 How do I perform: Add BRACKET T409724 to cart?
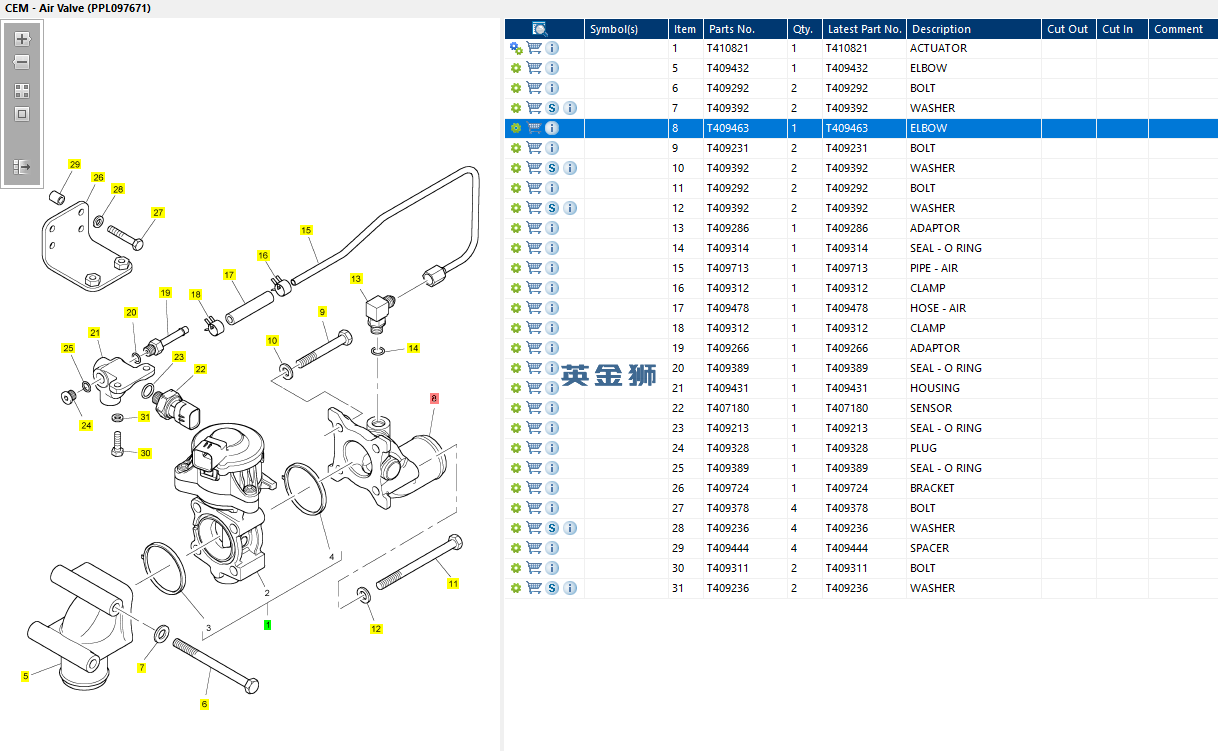point(534,488)
